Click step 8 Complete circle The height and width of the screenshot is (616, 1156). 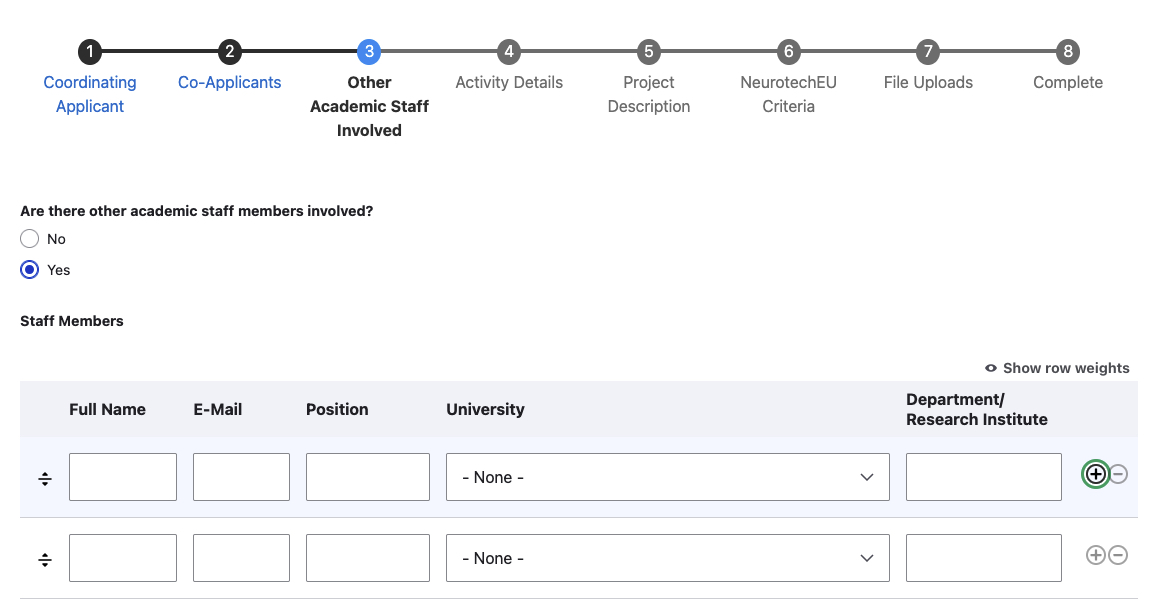pos(1068,51)
